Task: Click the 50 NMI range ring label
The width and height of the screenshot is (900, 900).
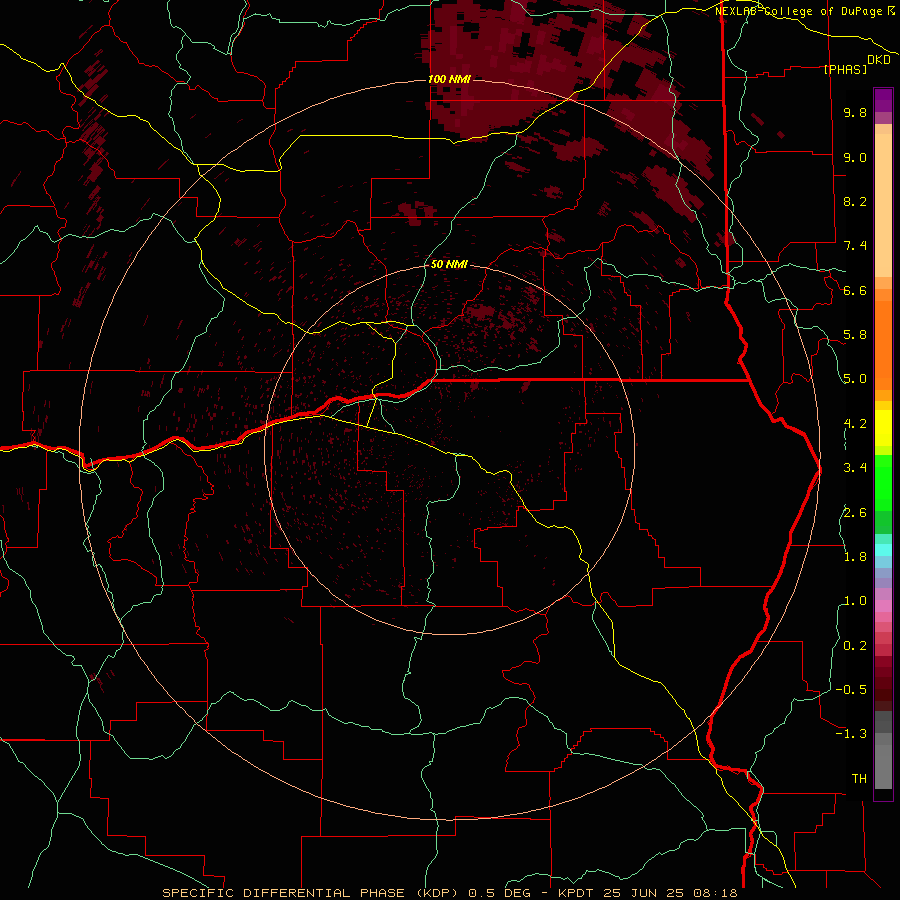Action: [449, 265]
